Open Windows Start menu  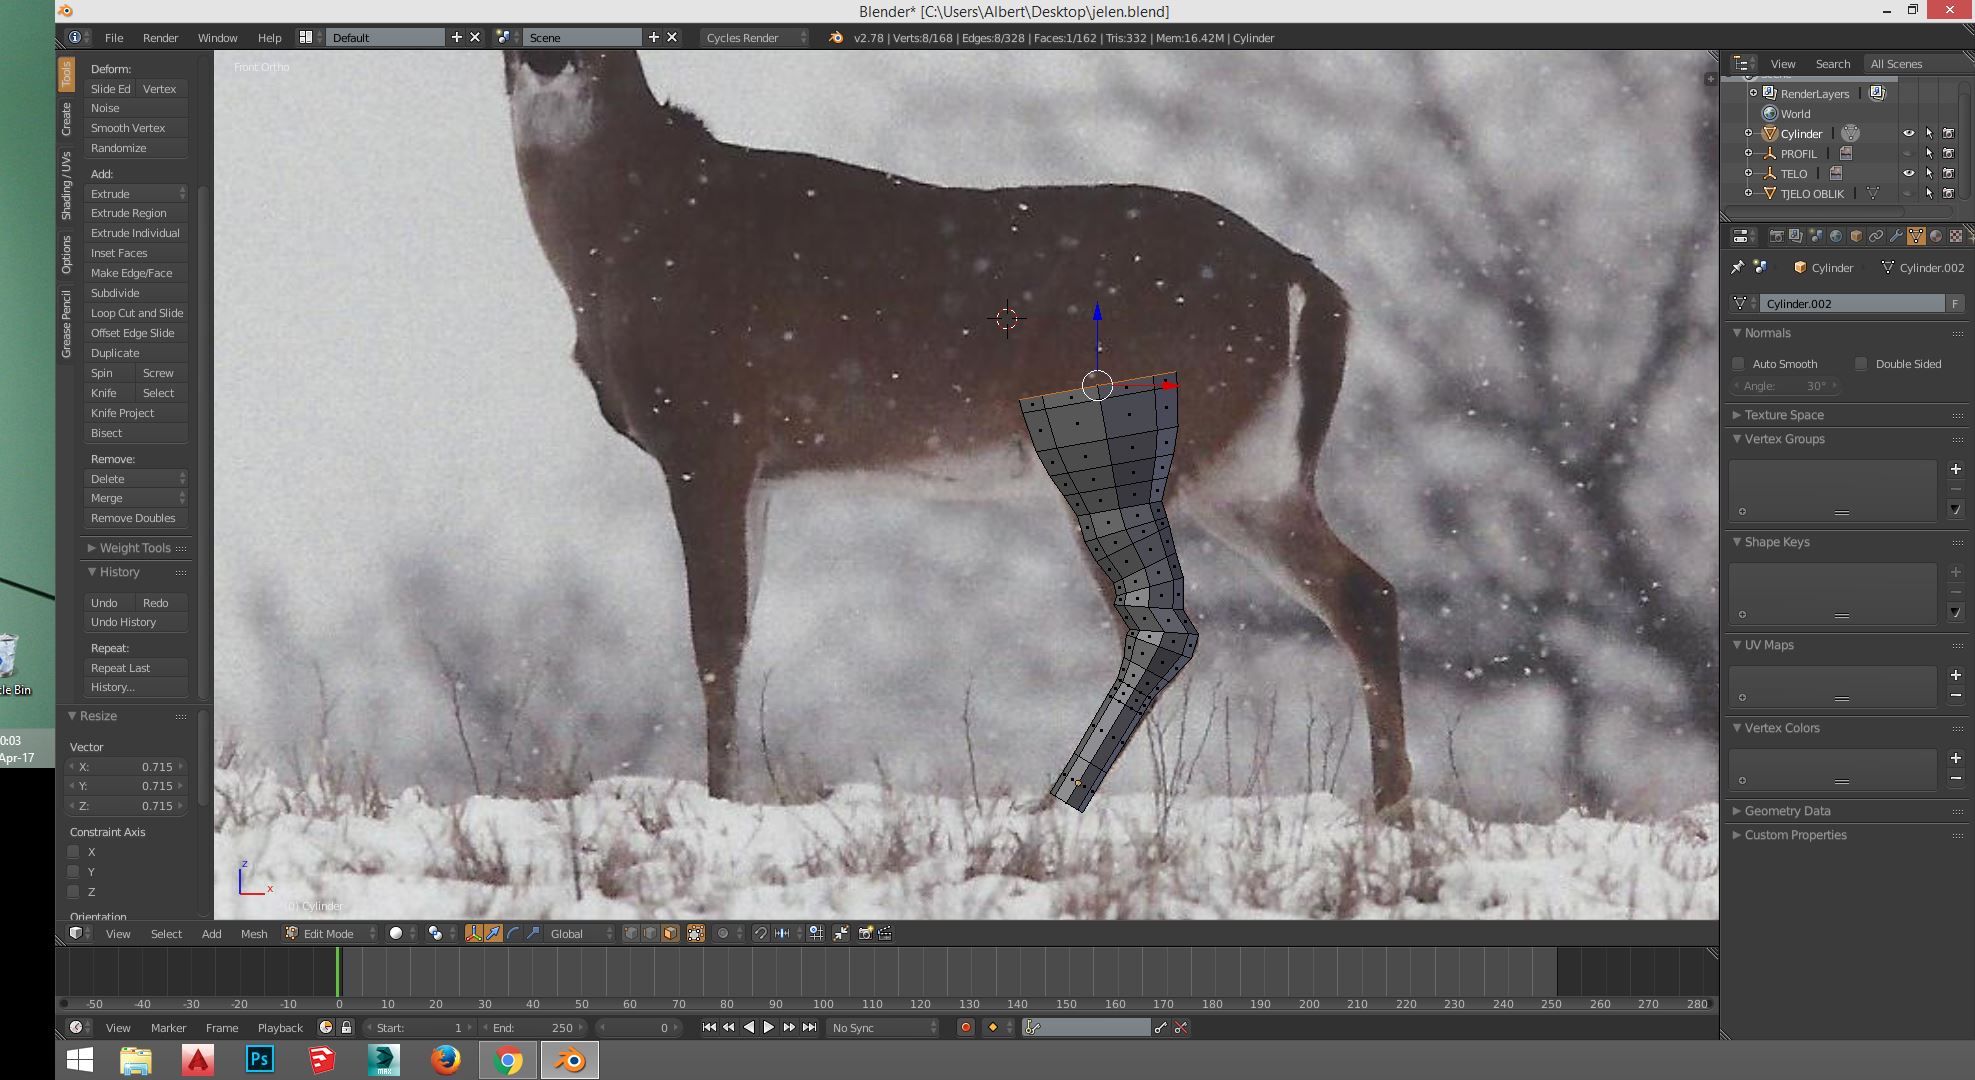tap(80, 1060)
